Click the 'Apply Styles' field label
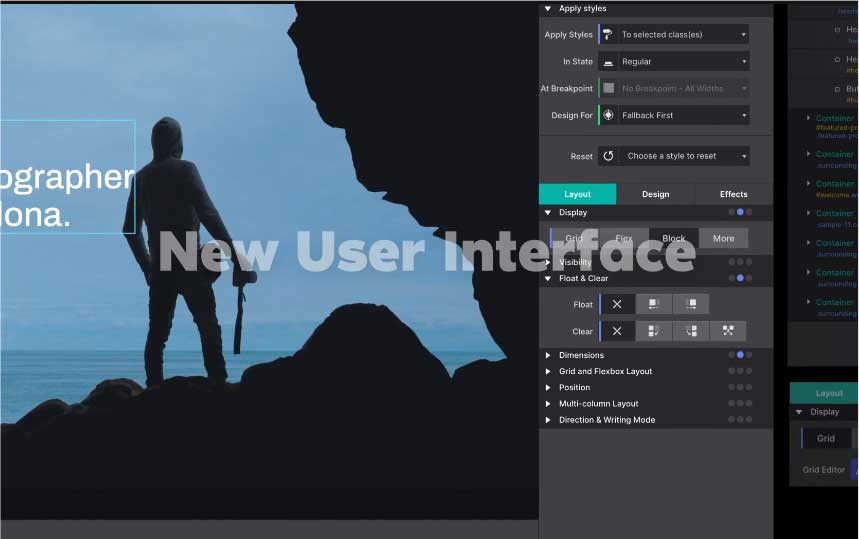This screenshot has width=859, height=539. coord(568,35)
